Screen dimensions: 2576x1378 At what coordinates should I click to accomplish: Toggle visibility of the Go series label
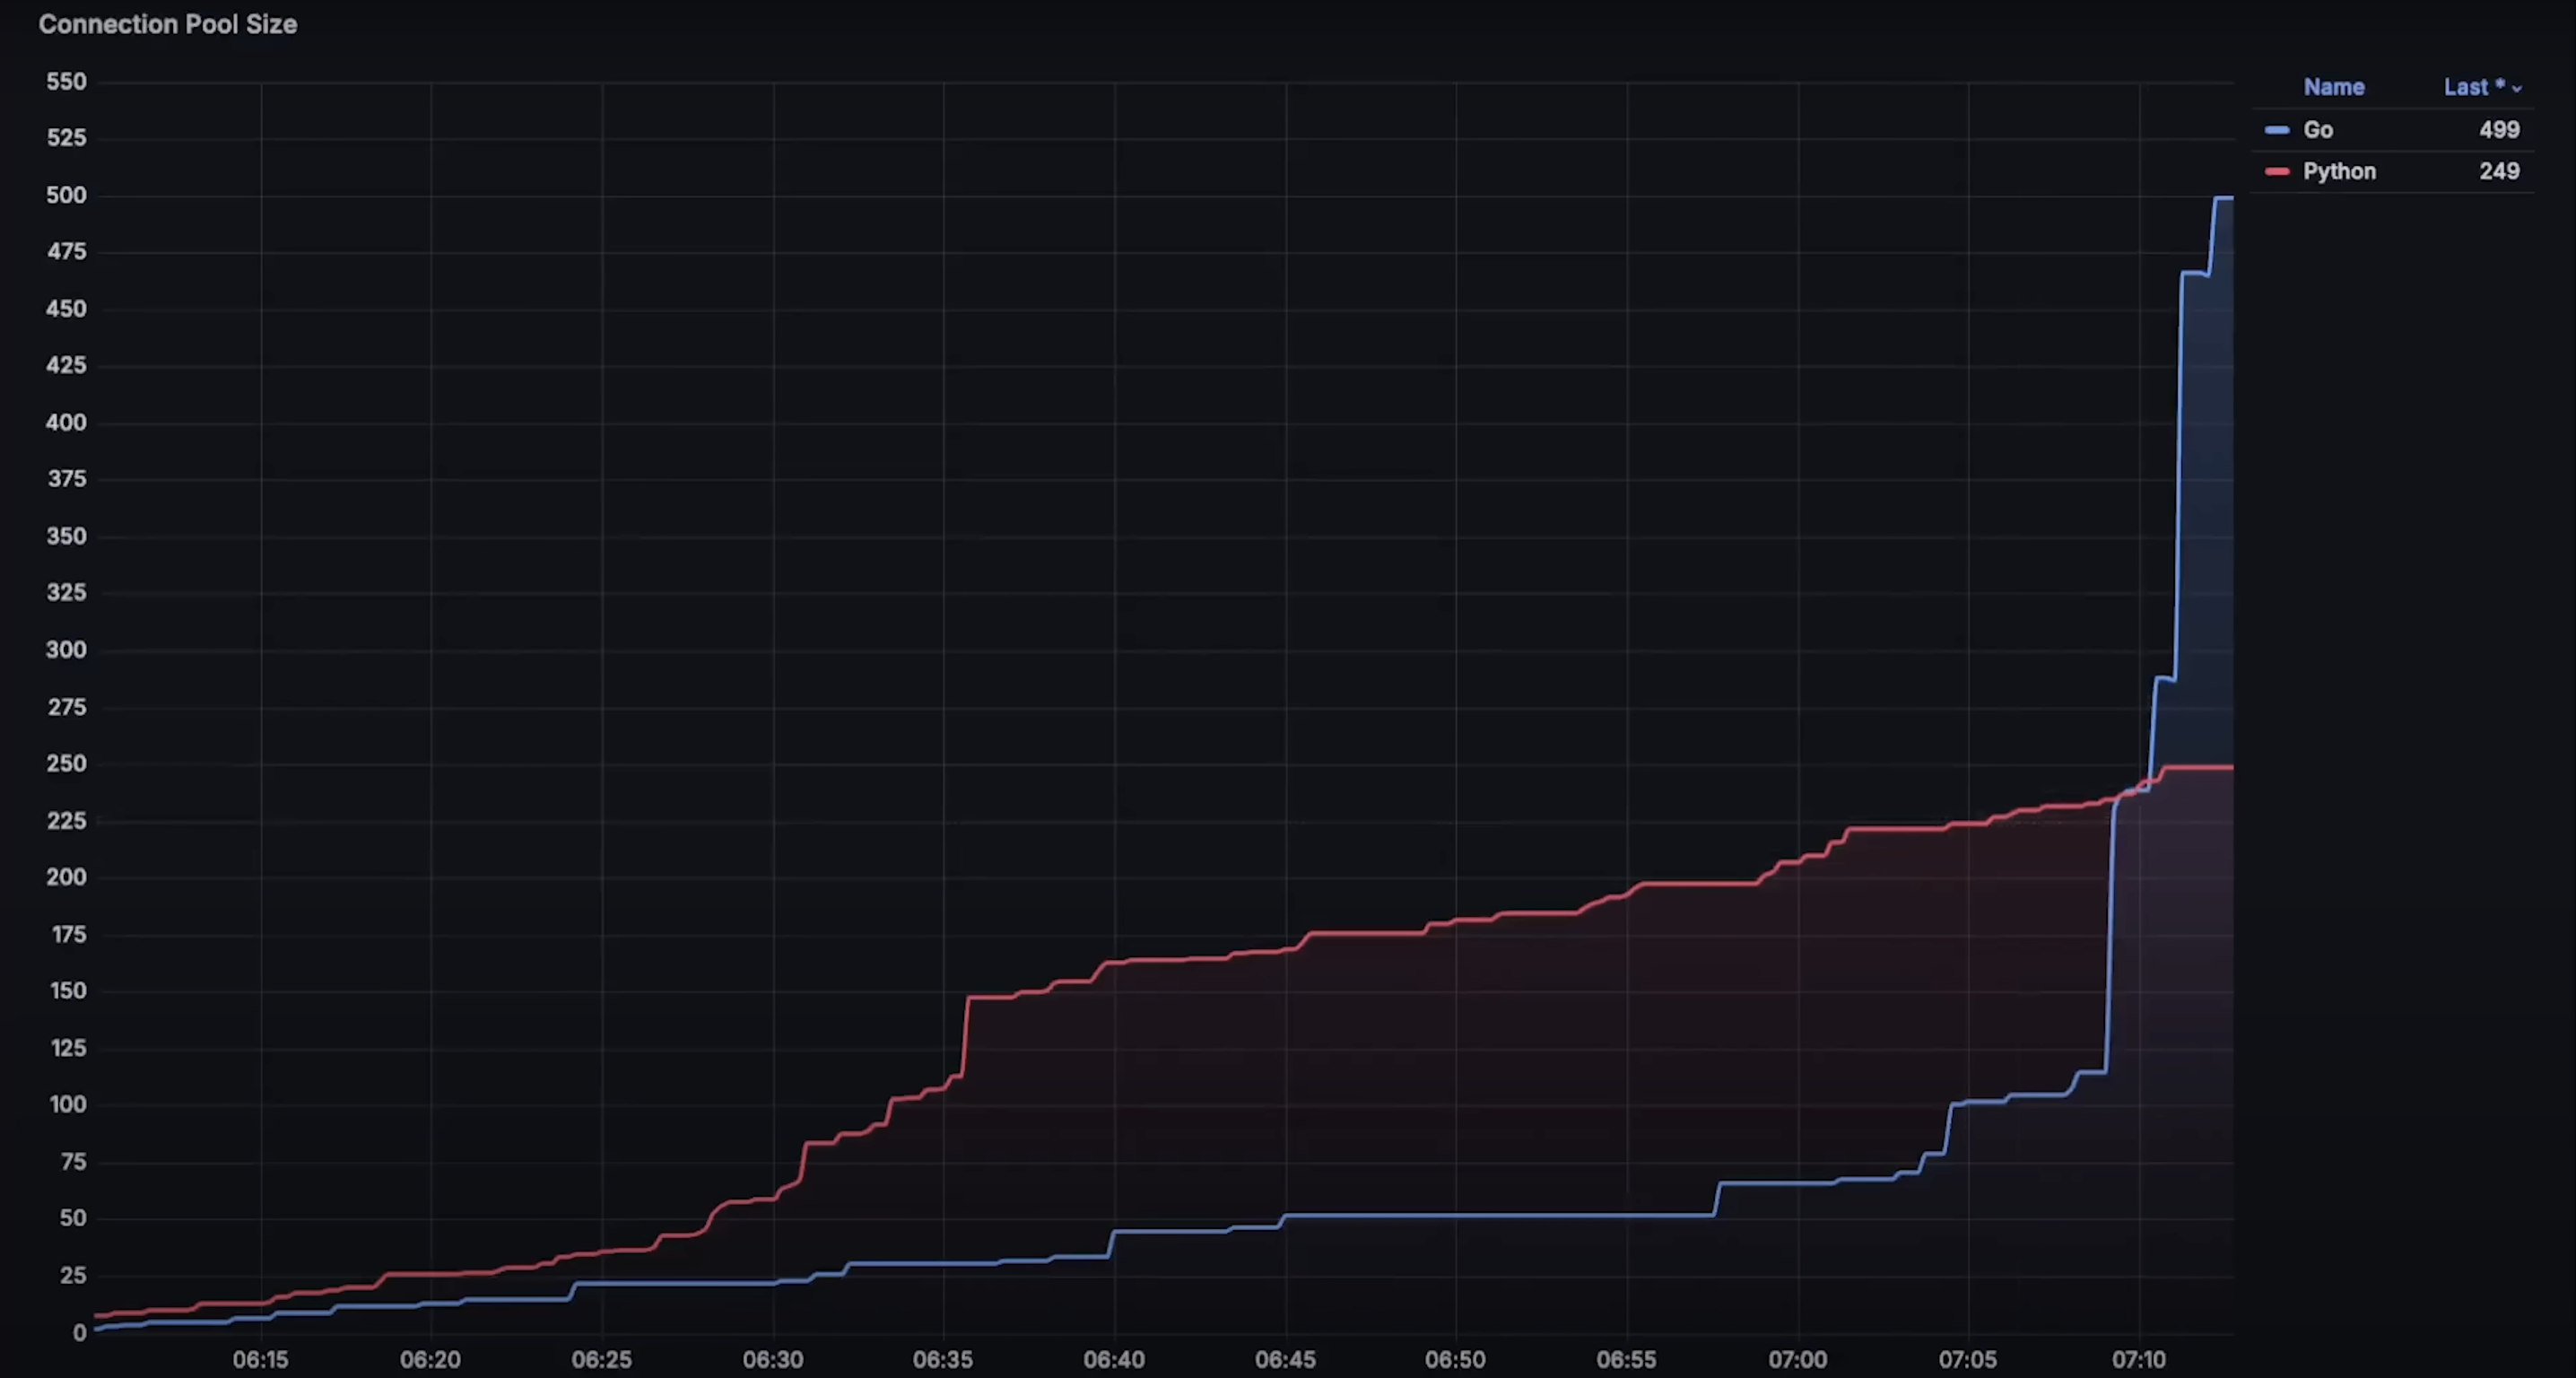[2318, 130]
